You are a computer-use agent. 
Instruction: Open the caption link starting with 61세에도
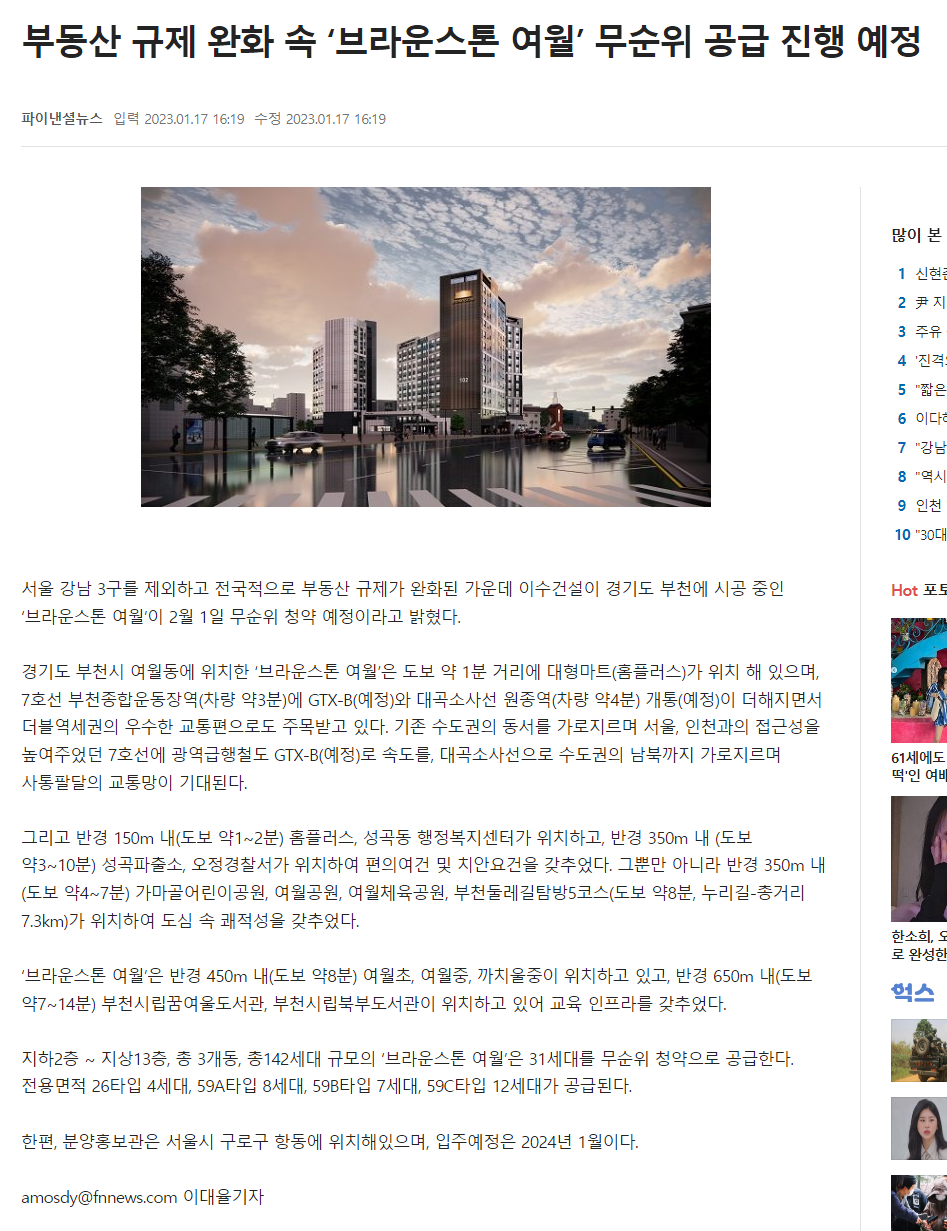(x=919, y=767)
